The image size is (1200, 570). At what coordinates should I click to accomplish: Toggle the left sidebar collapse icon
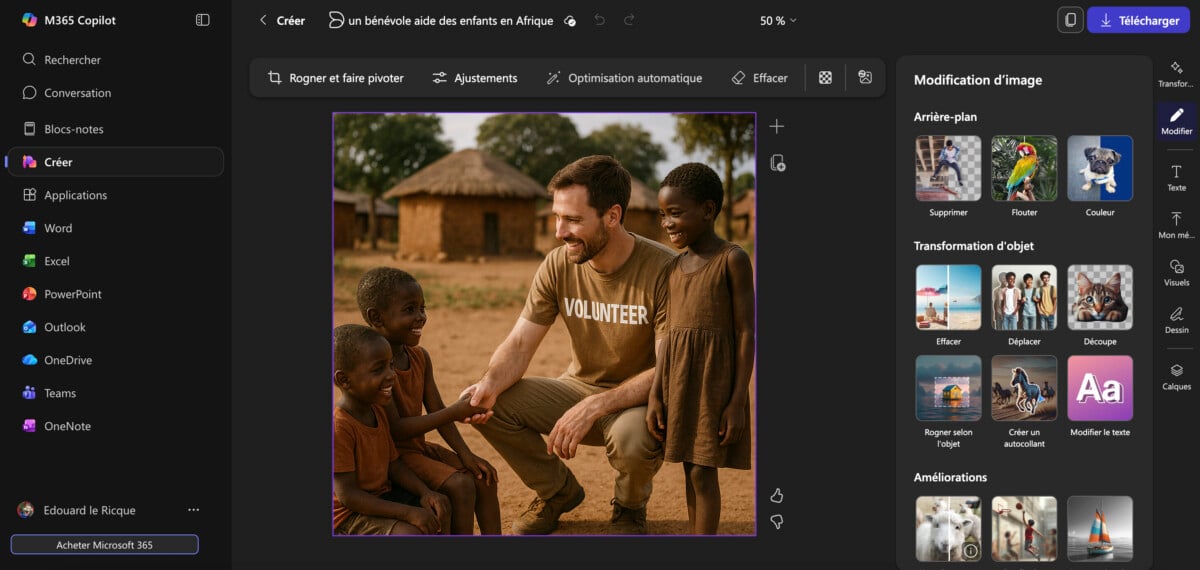coord(203,20)
